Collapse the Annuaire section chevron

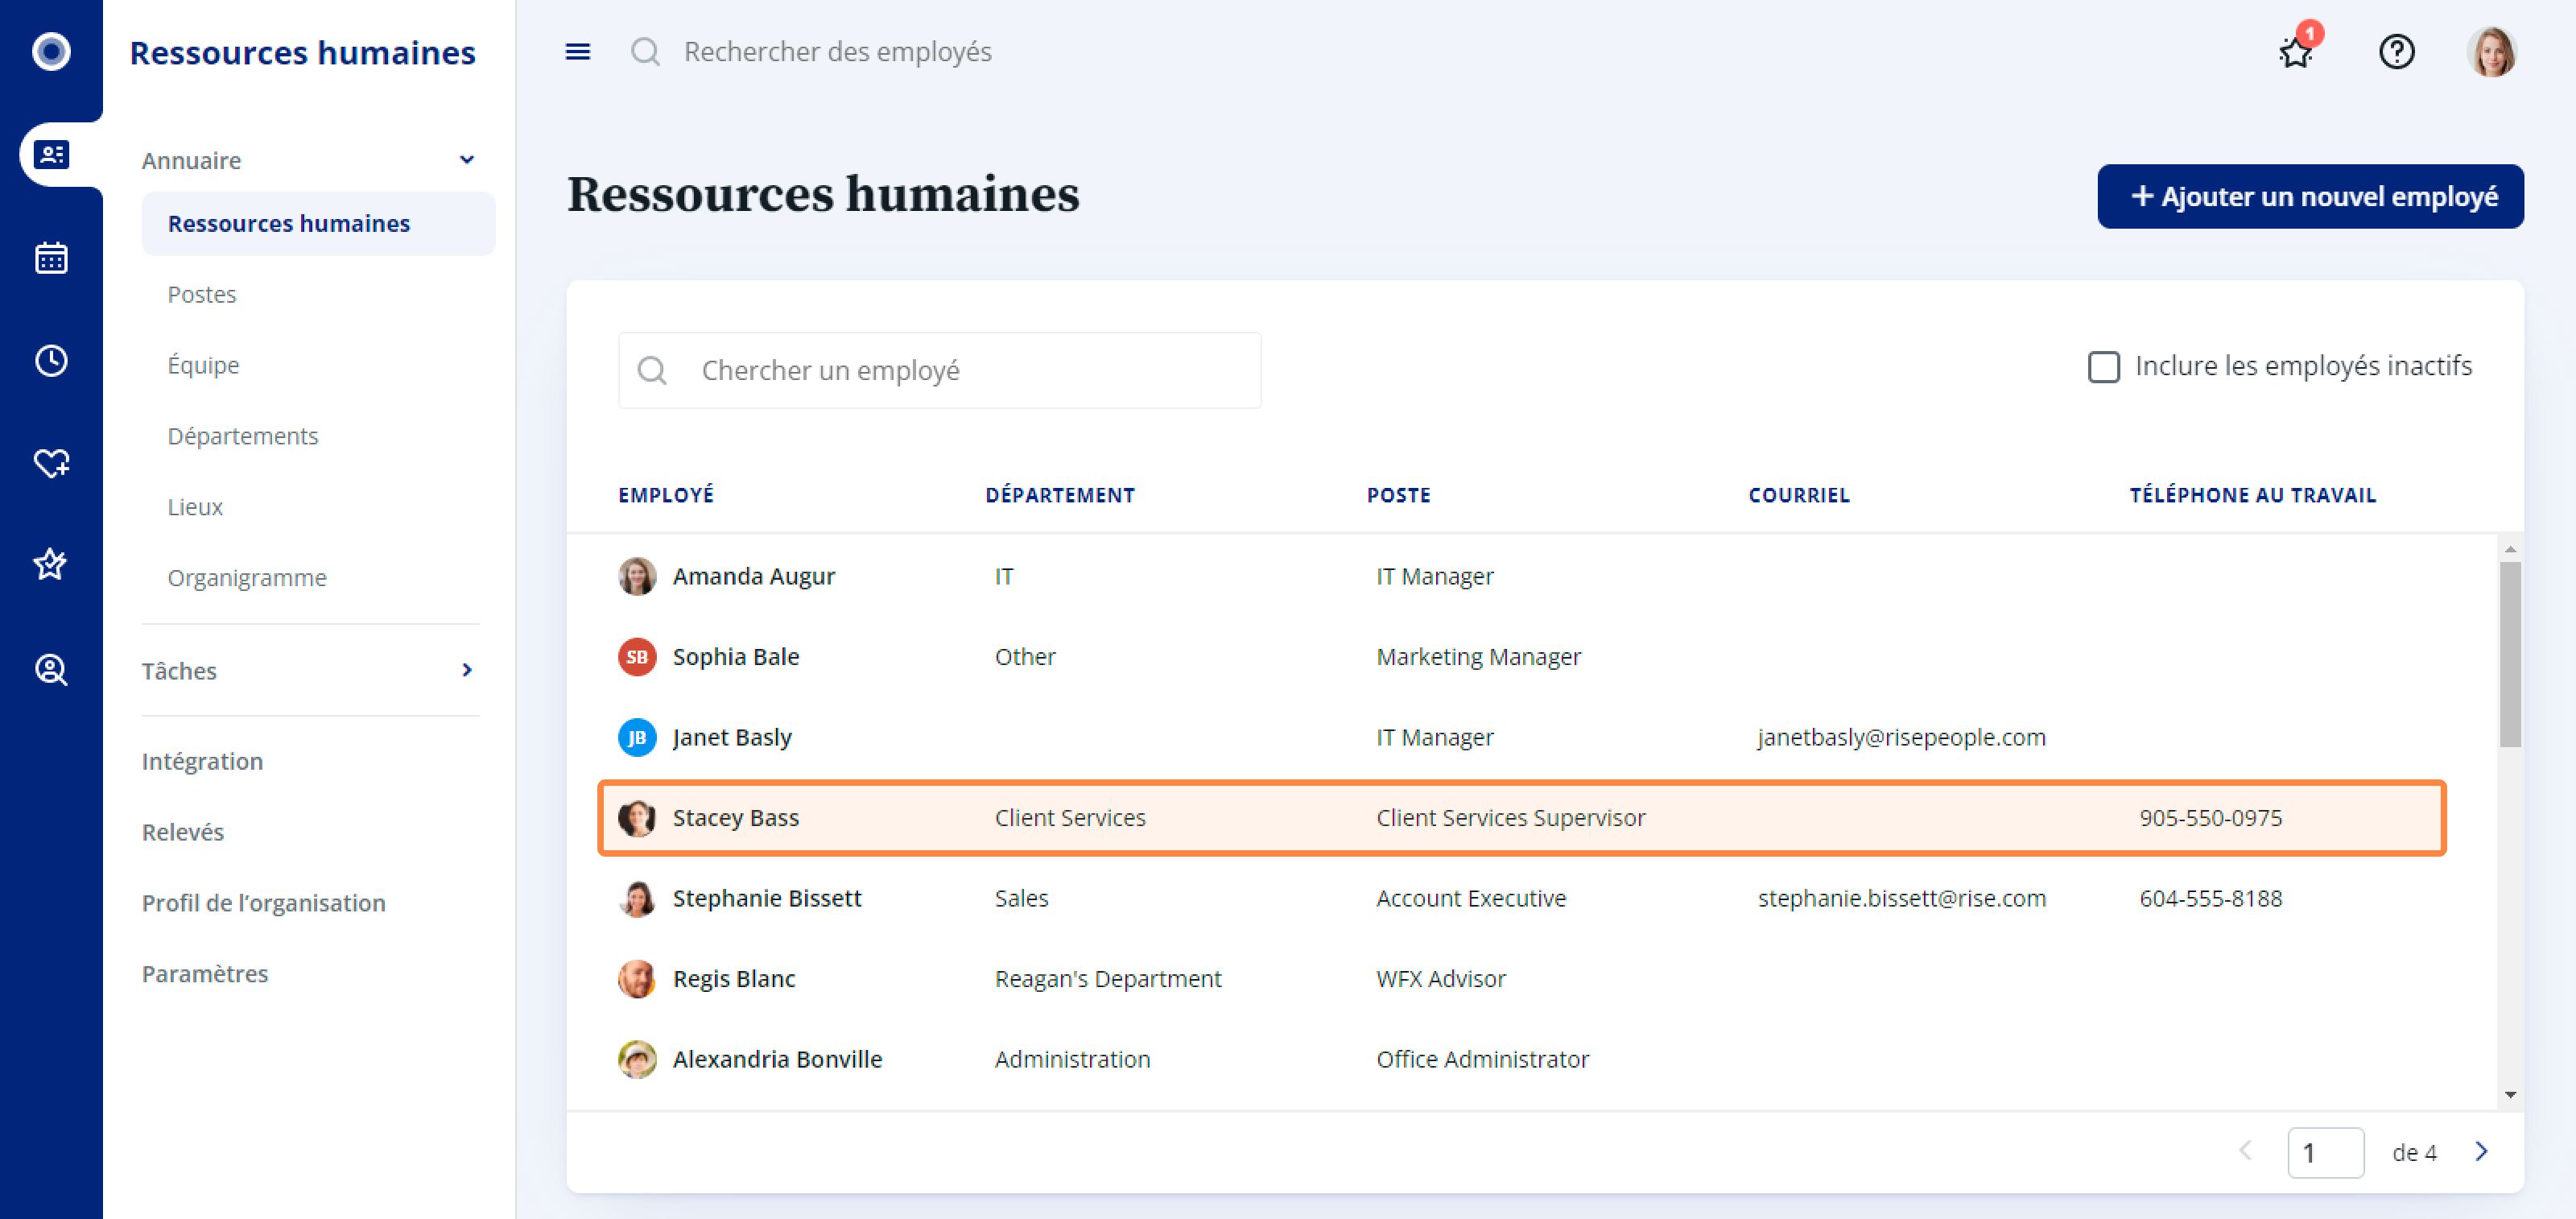click(x=467, y=160)
